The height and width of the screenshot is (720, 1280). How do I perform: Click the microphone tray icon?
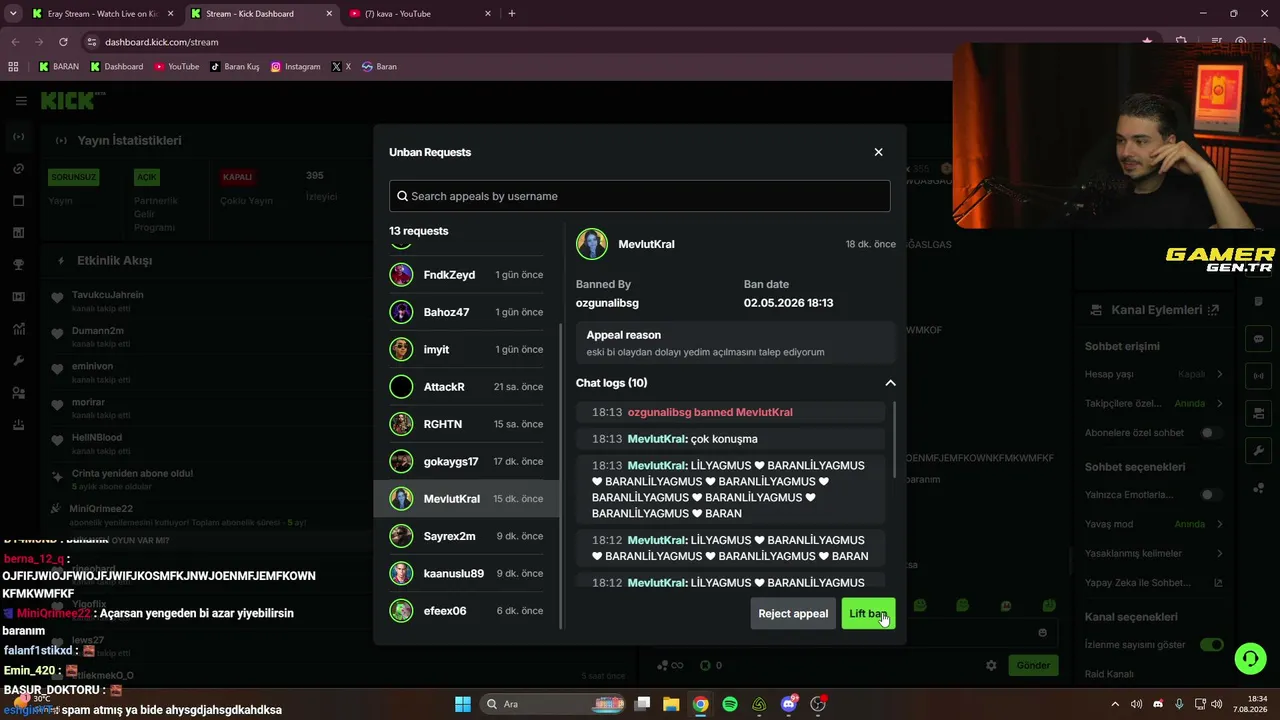click(1180, 704)
